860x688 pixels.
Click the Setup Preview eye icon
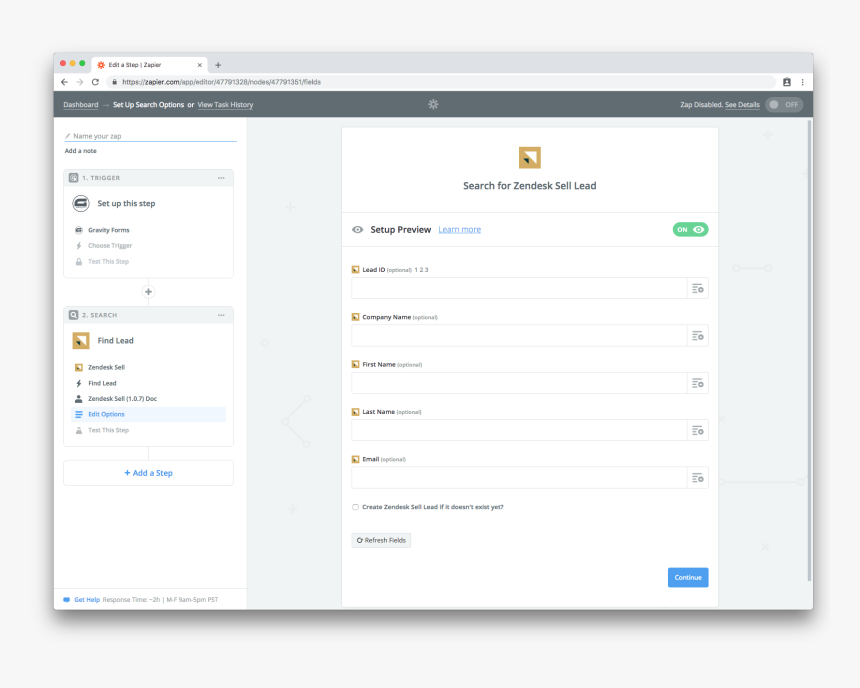coord(358,229)
